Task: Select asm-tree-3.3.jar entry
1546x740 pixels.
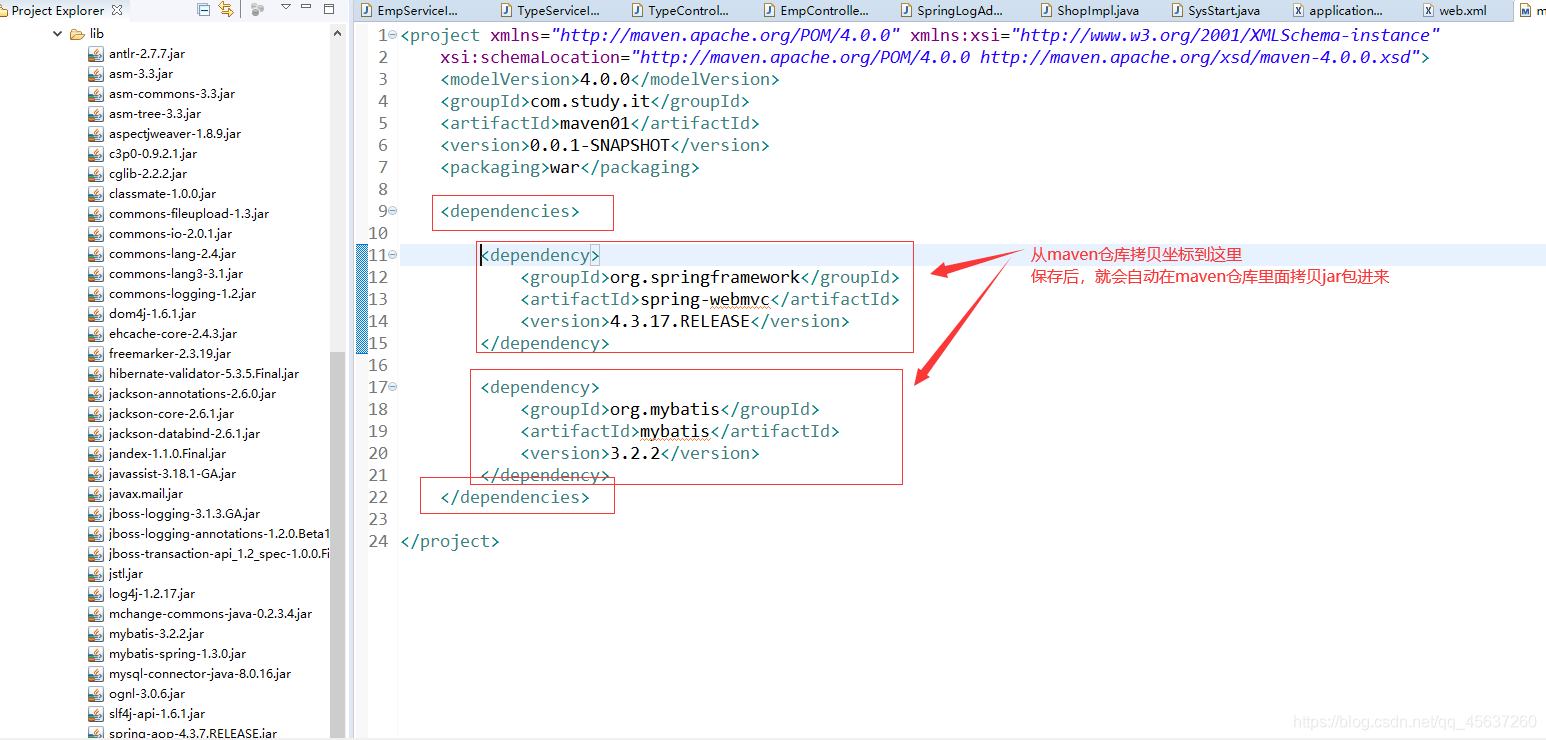Action: coord(155,114)
